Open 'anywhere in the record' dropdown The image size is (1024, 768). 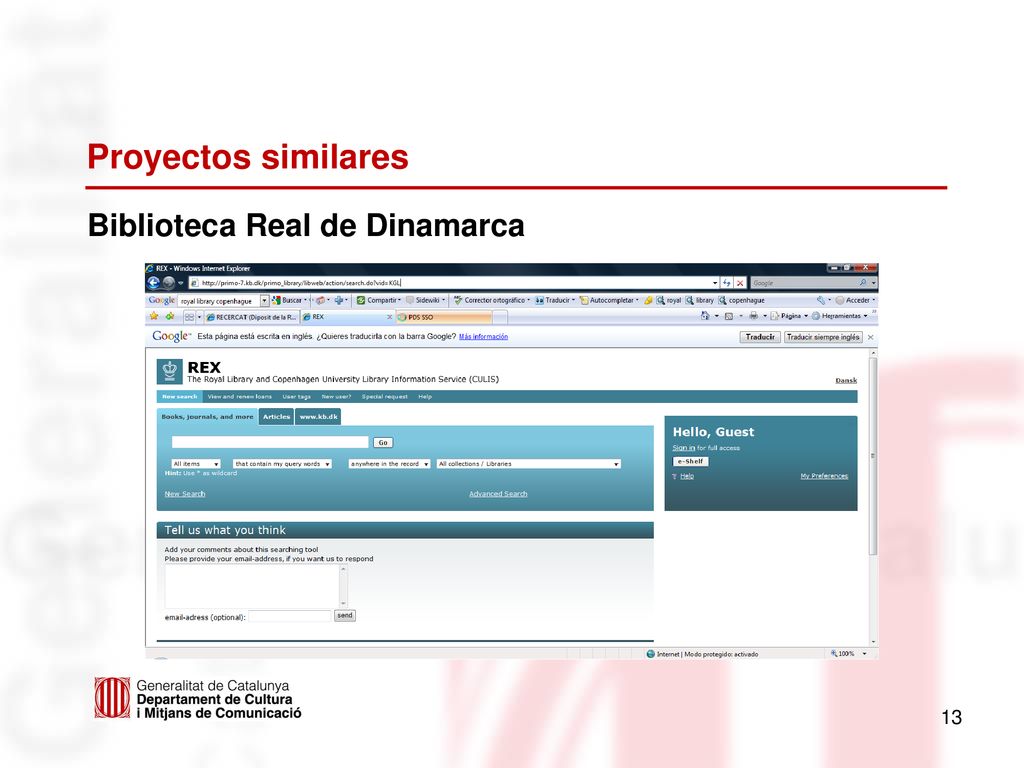389,464
